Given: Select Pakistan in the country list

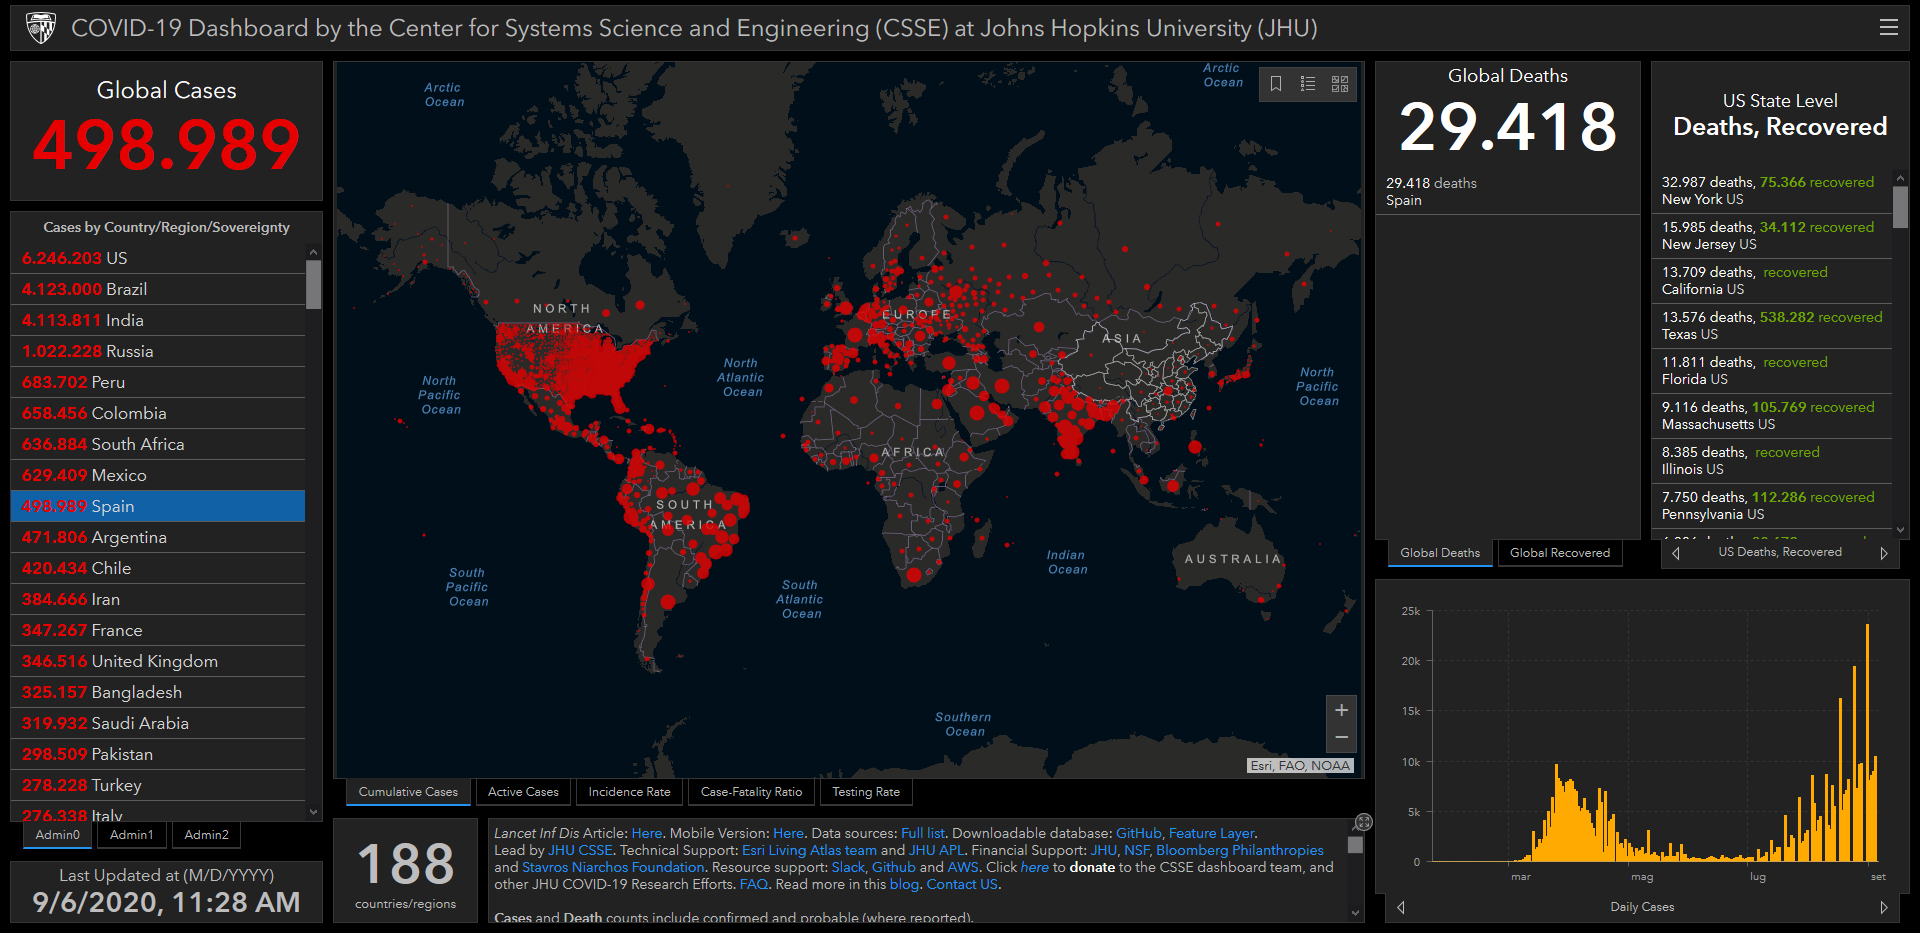Looking at the screenshot, I should (x=158, y=754).
